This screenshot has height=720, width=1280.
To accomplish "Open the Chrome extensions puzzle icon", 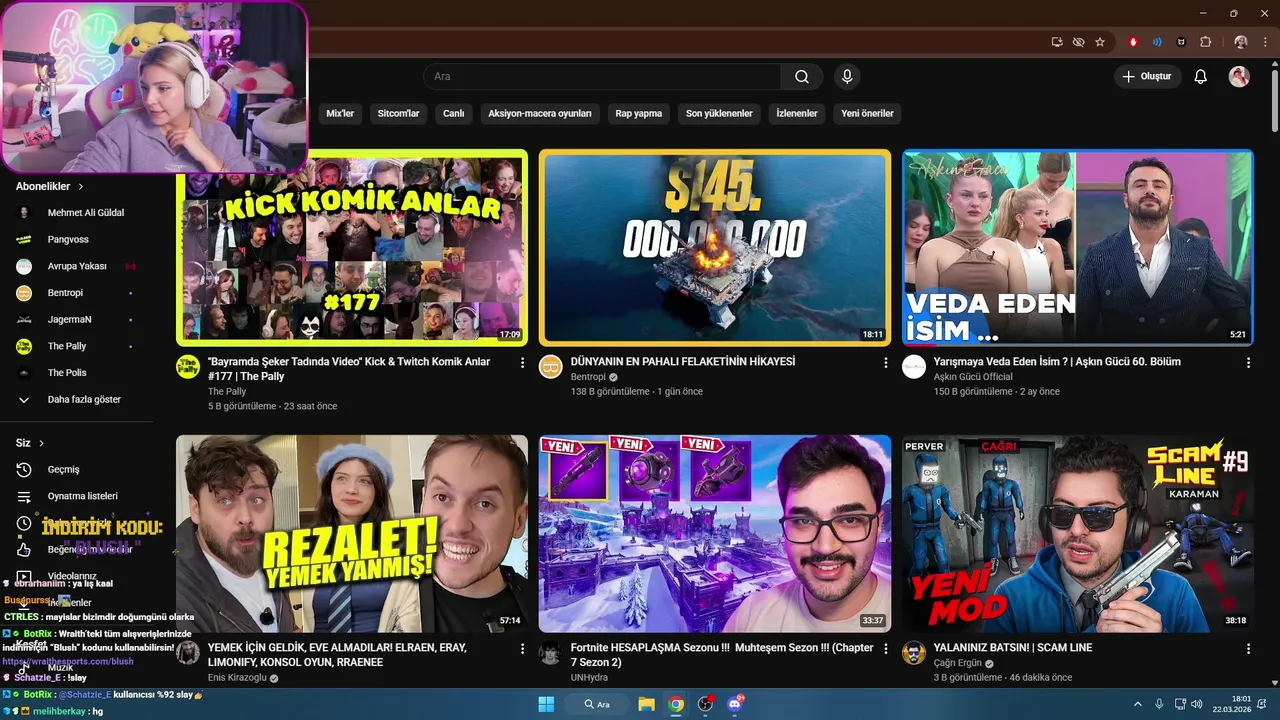I will 1205,42.
